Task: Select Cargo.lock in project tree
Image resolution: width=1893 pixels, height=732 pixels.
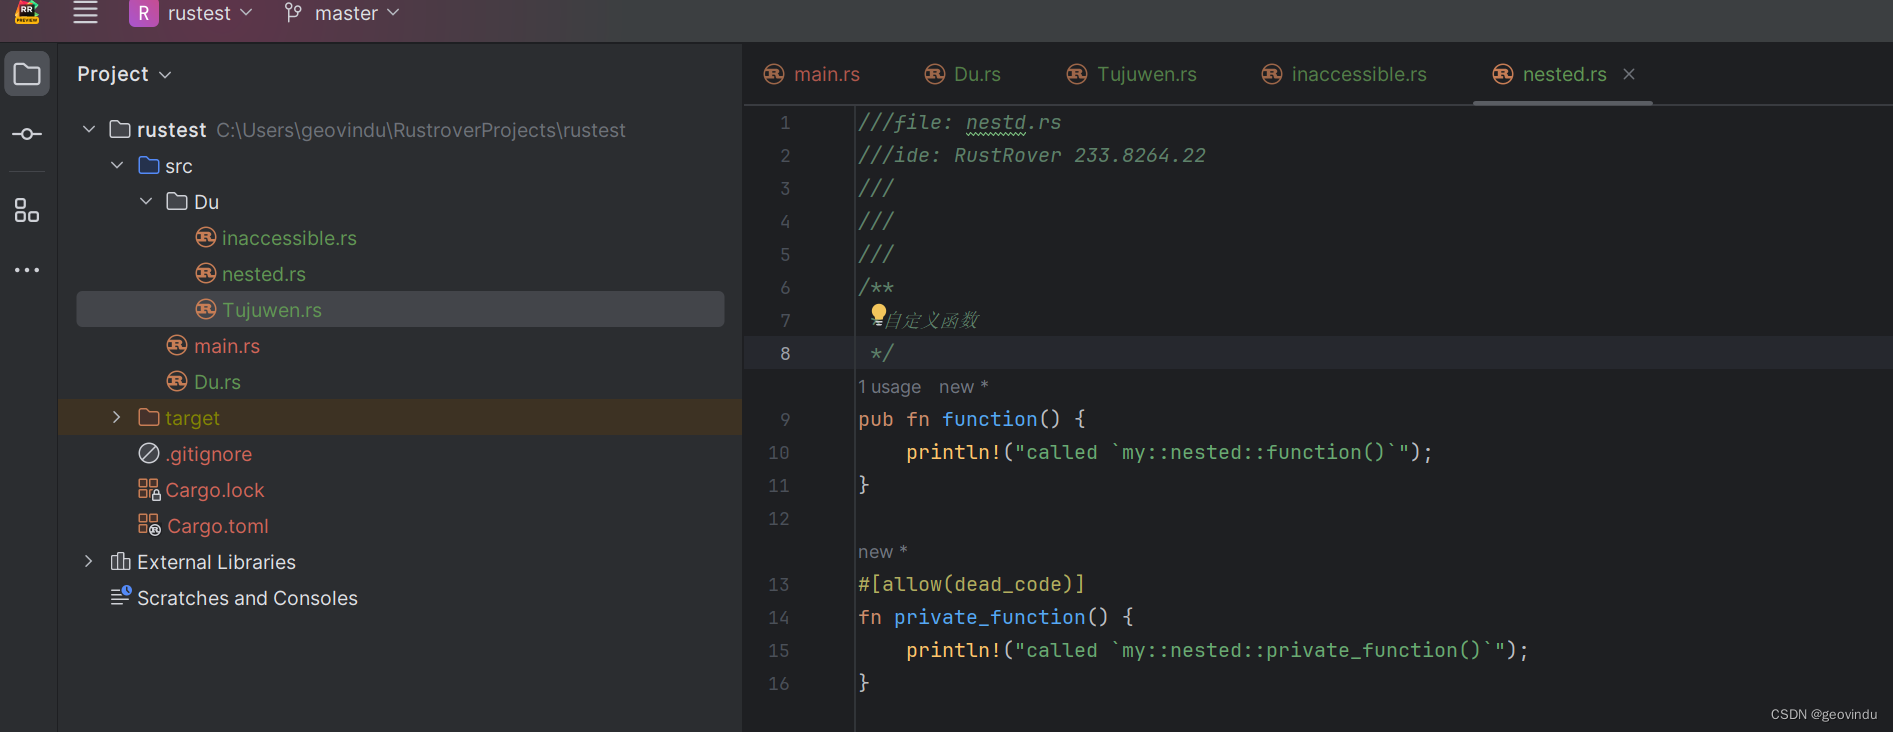Action: 215,490
